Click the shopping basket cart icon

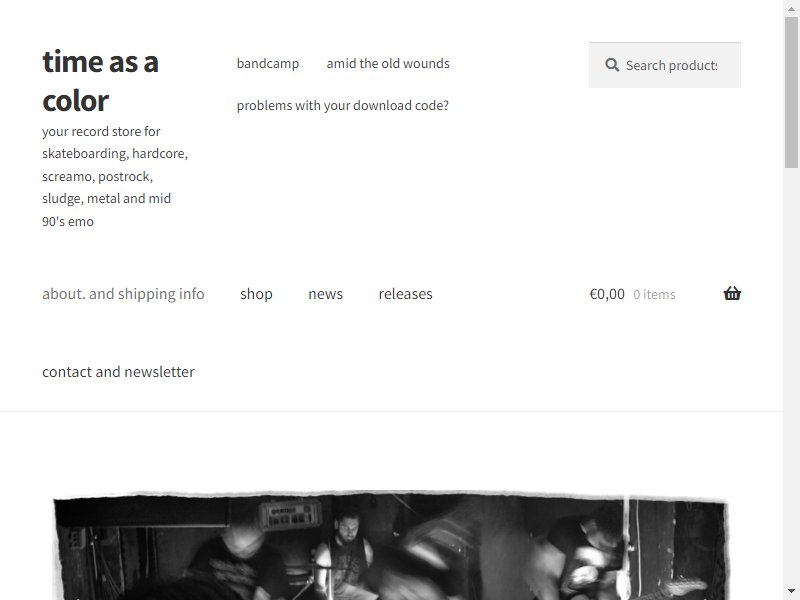[732, 293]
